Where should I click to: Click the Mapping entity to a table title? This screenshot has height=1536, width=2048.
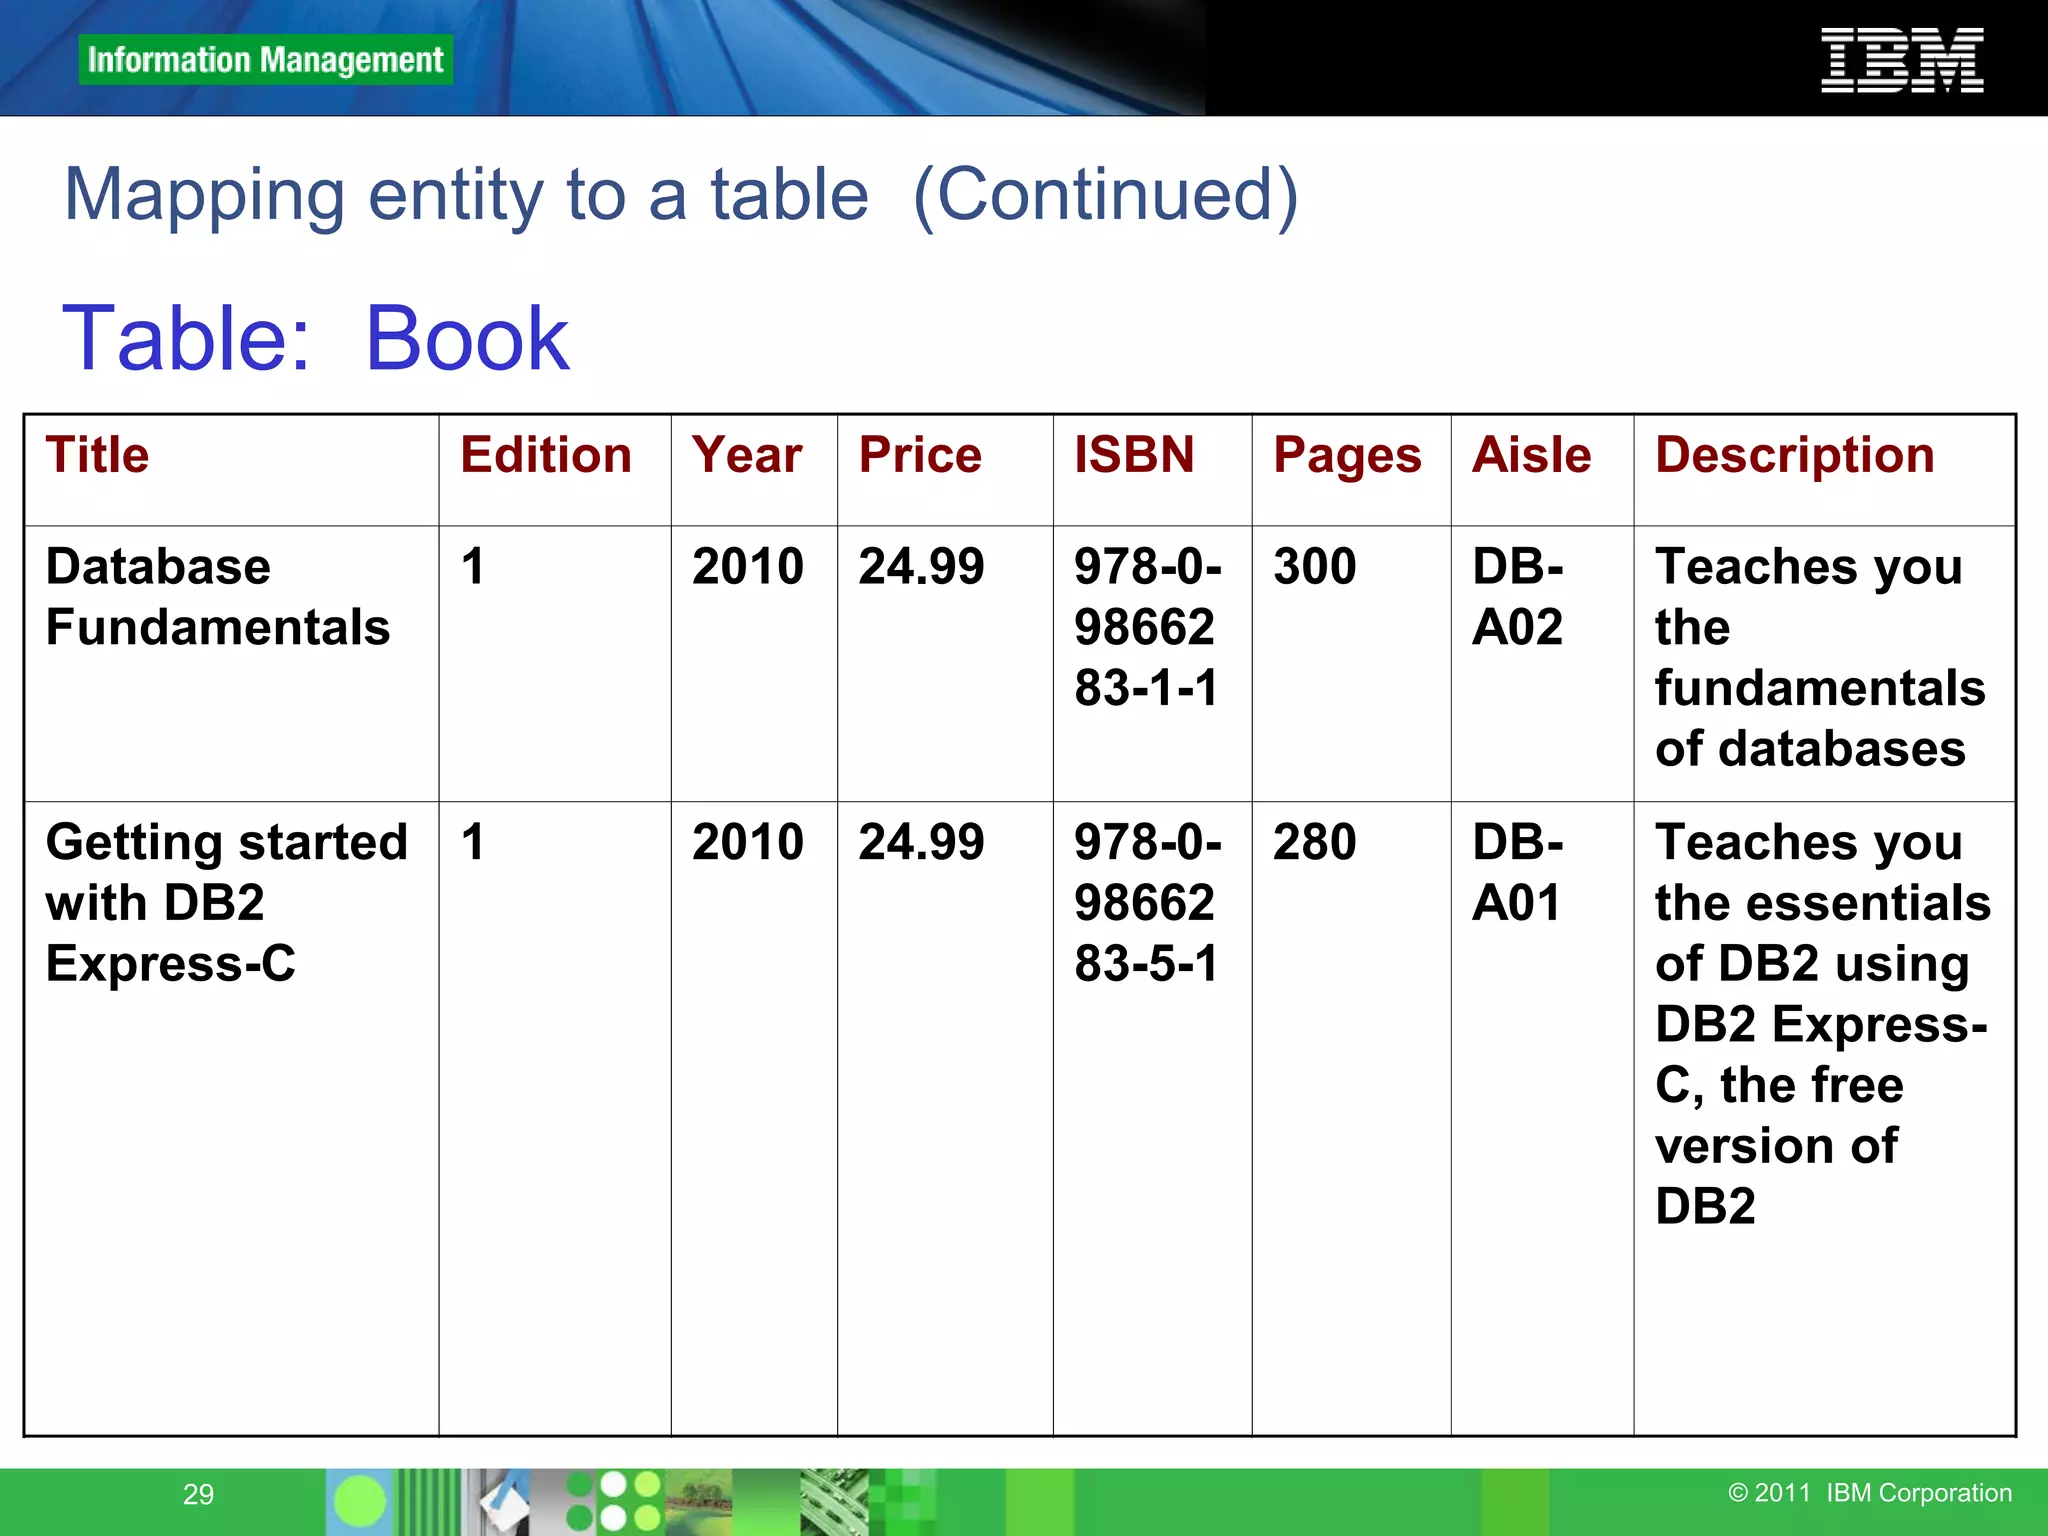pos(681,194)
